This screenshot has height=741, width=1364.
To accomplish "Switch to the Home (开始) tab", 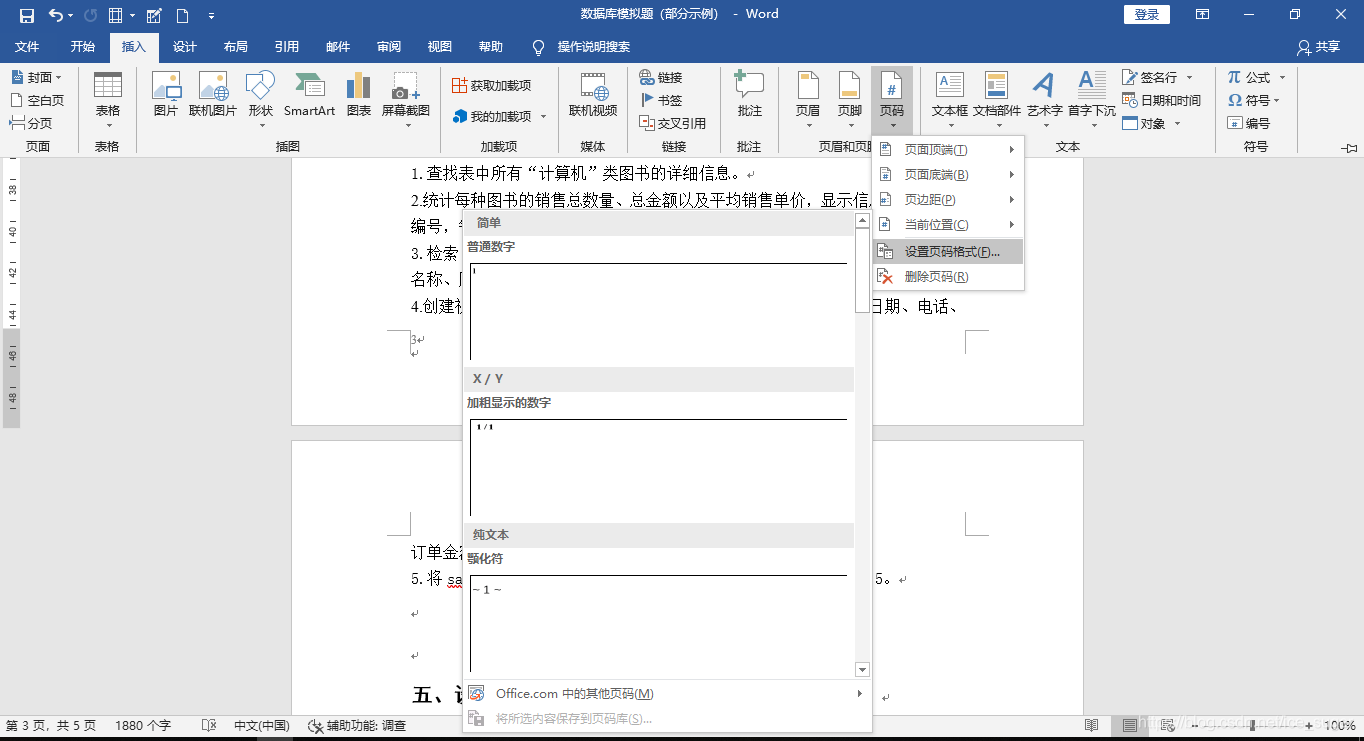I will coord(83,47).
